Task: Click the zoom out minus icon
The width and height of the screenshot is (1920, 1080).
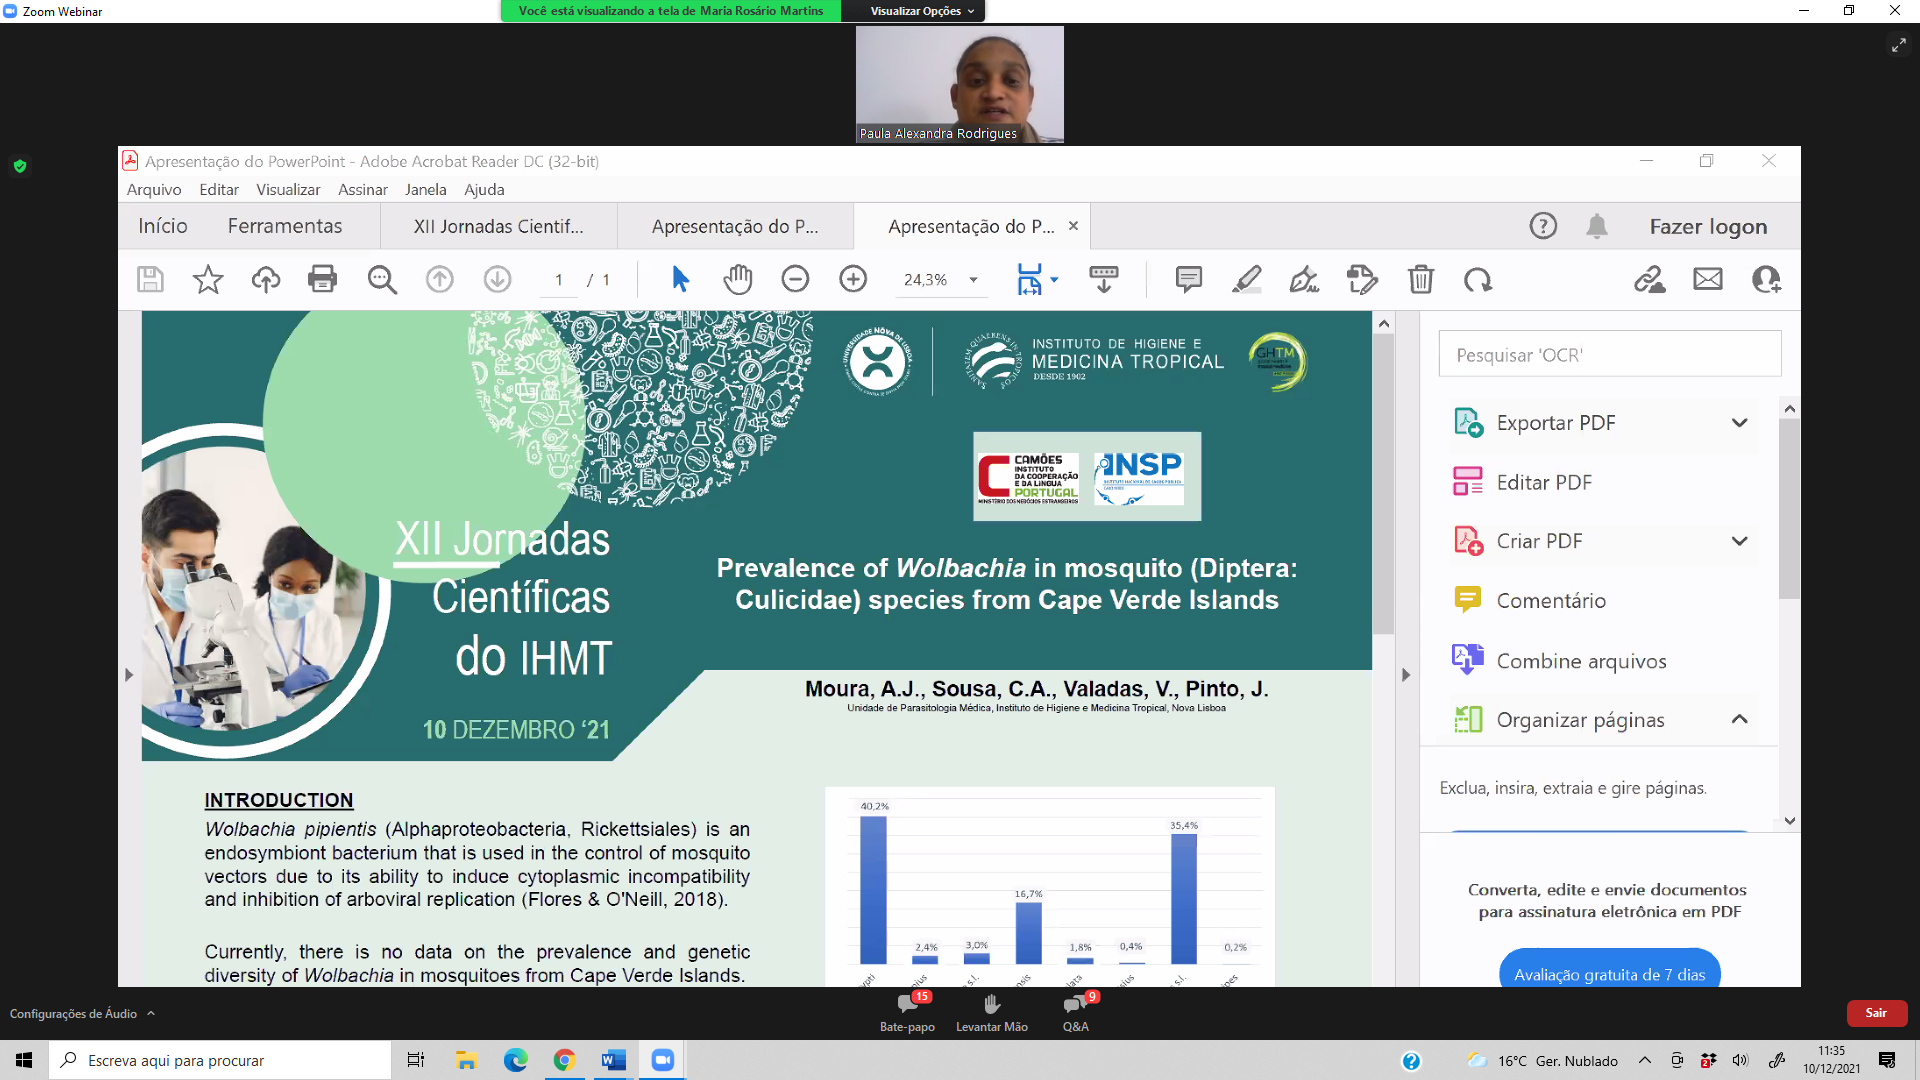Action: coord(795,279)
